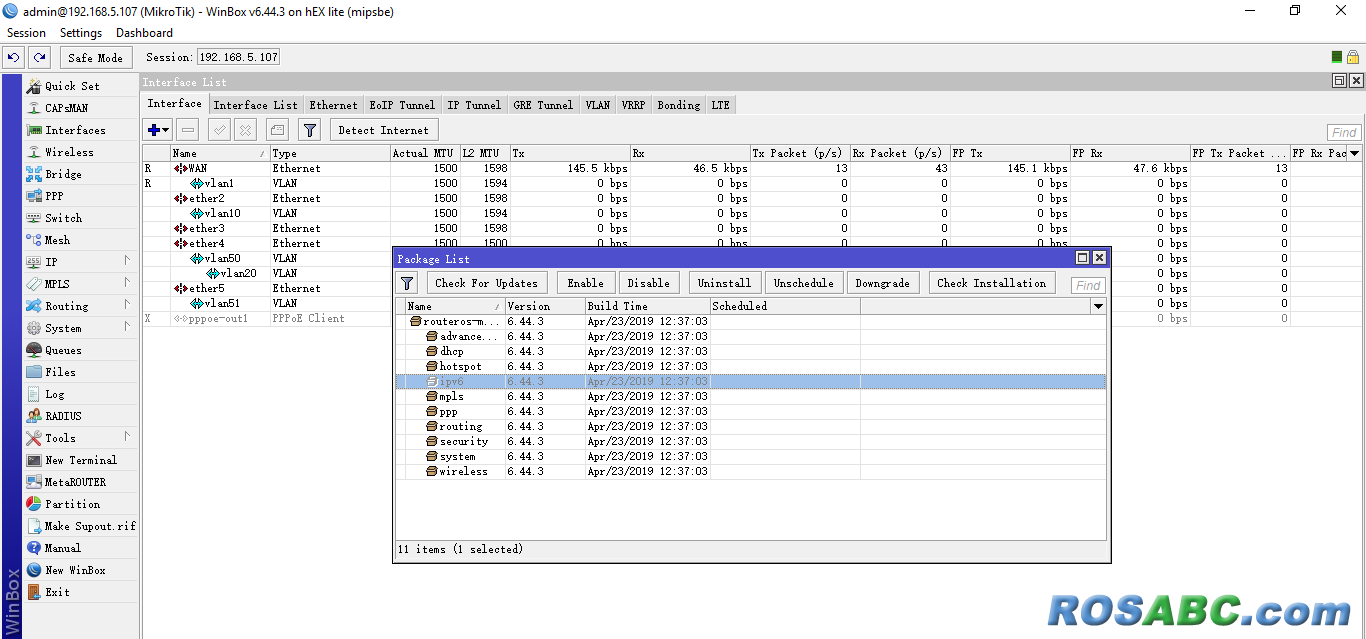Switch to the EoIP Tunnel tab
Screen dimensions: 1366x639
(x=402, y=105)
